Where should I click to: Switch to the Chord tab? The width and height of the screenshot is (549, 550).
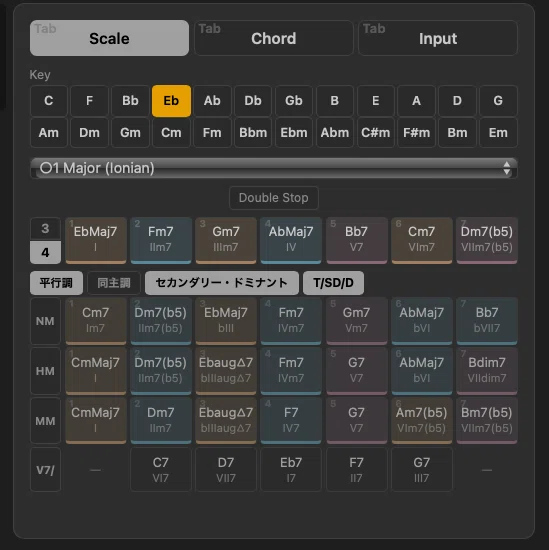click(274, 38)
